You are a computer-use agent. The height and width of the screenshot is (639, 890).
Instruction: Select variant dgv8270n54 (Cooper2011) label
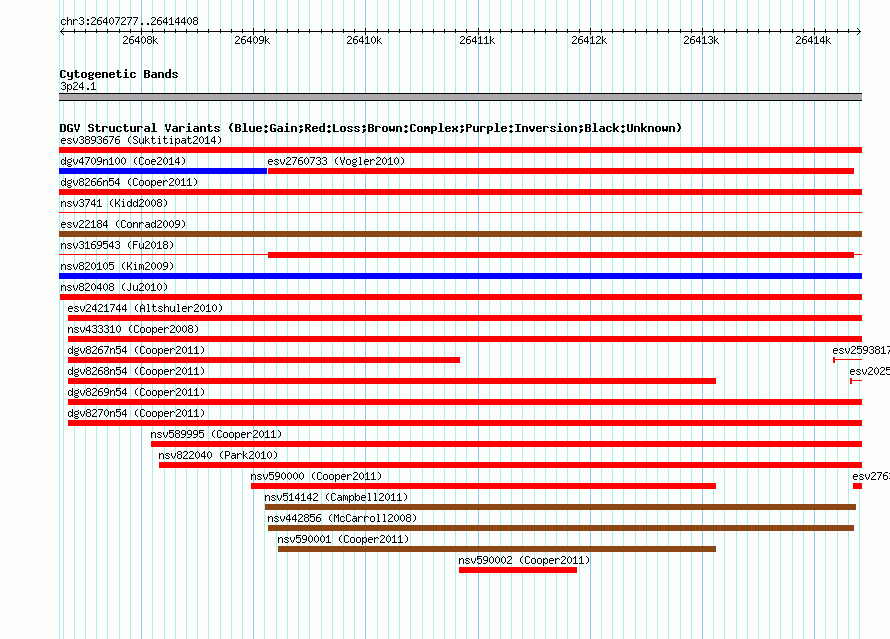pyautogui.click(x=136, y=413)
